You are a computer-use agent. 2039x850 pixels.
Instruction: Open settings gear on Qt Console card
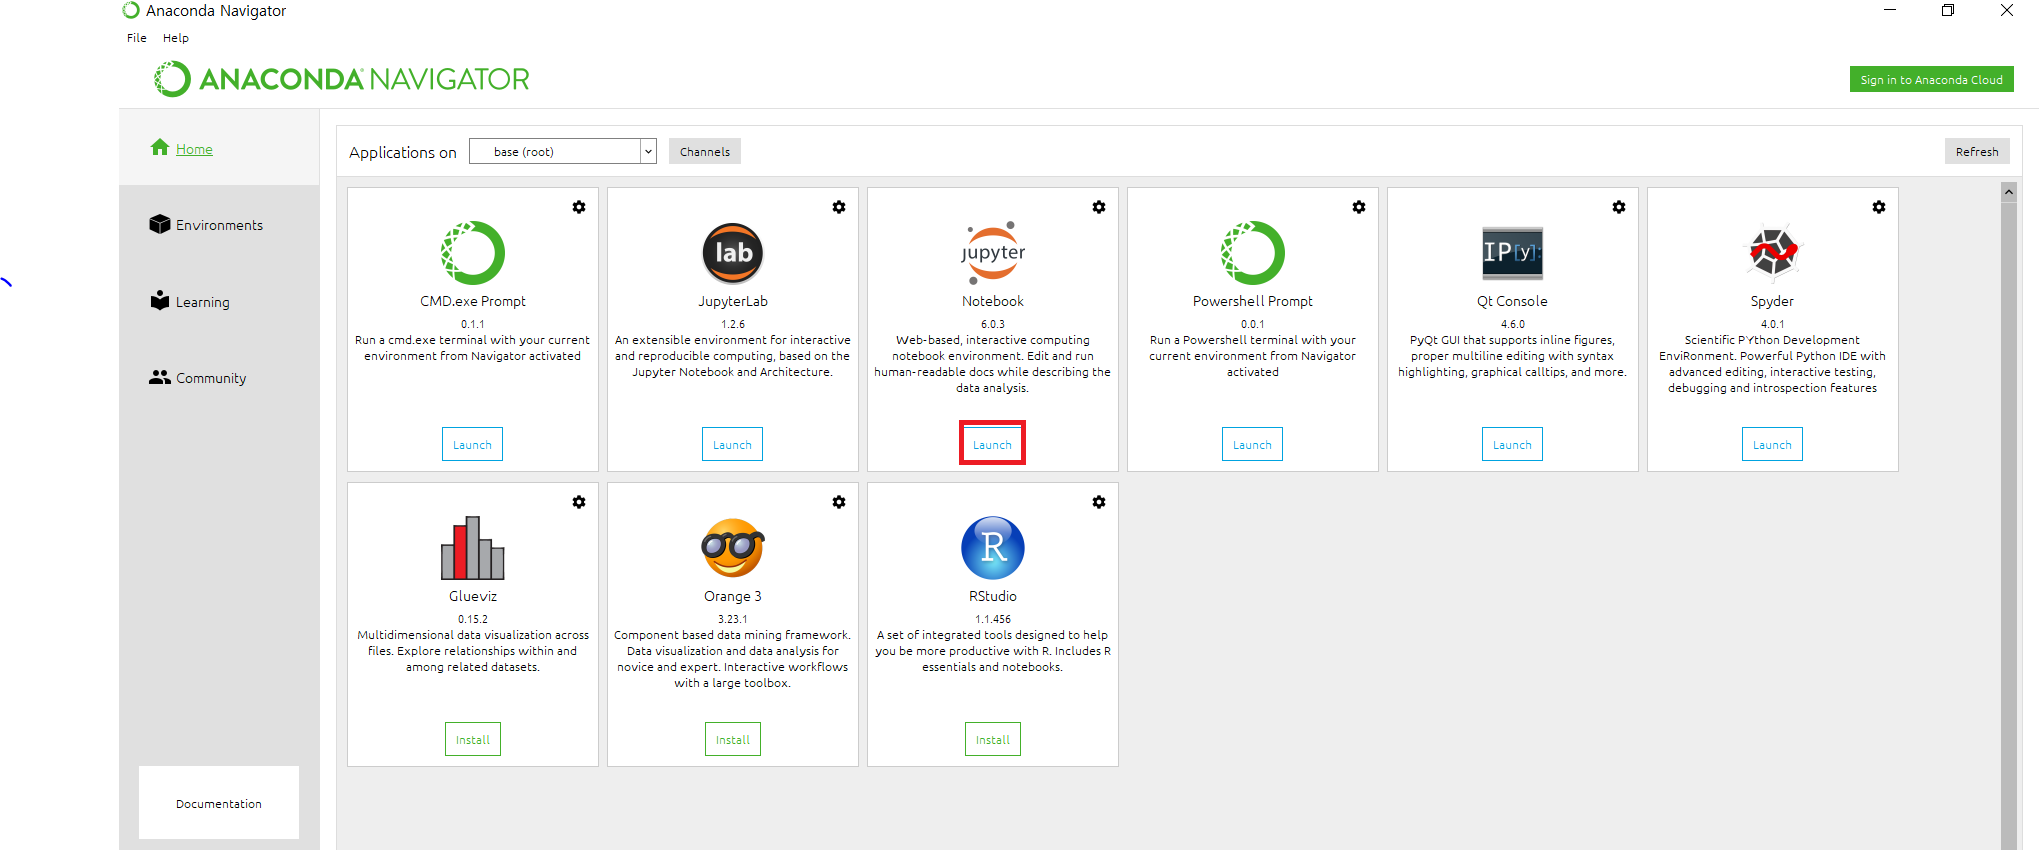click(1619, 207)
